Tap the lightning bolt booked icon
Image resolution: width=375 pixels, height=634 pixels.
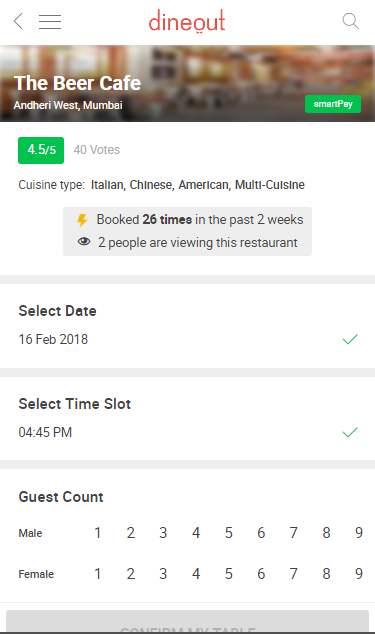(82, 220)
